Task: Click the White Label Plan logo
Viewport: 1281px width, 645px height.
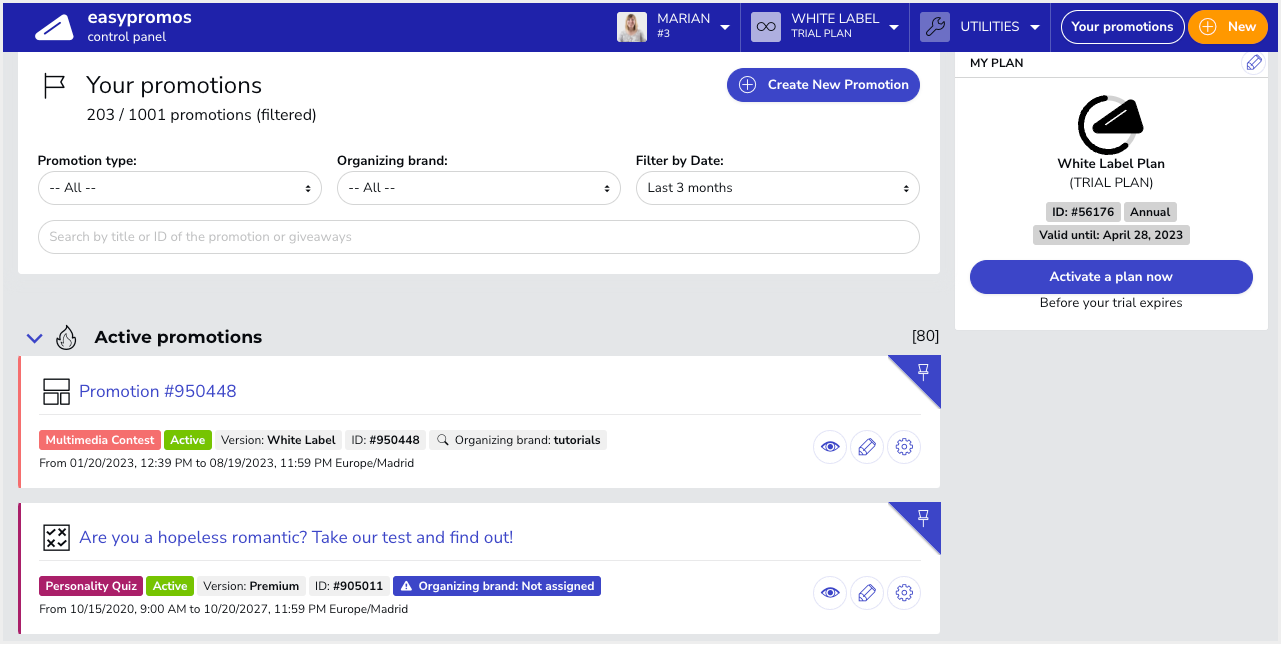Action: coord(1111,124)
